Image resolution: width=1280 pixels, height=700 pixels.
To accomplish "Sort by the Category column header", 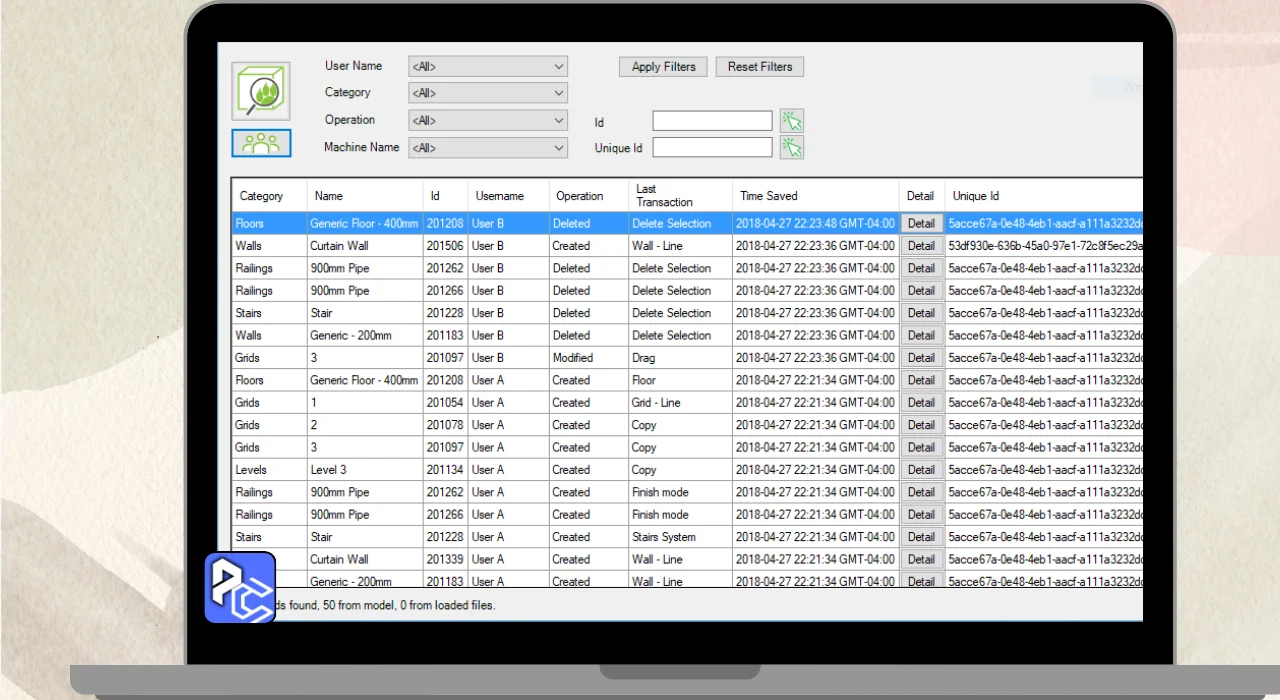I will [262, 196].
